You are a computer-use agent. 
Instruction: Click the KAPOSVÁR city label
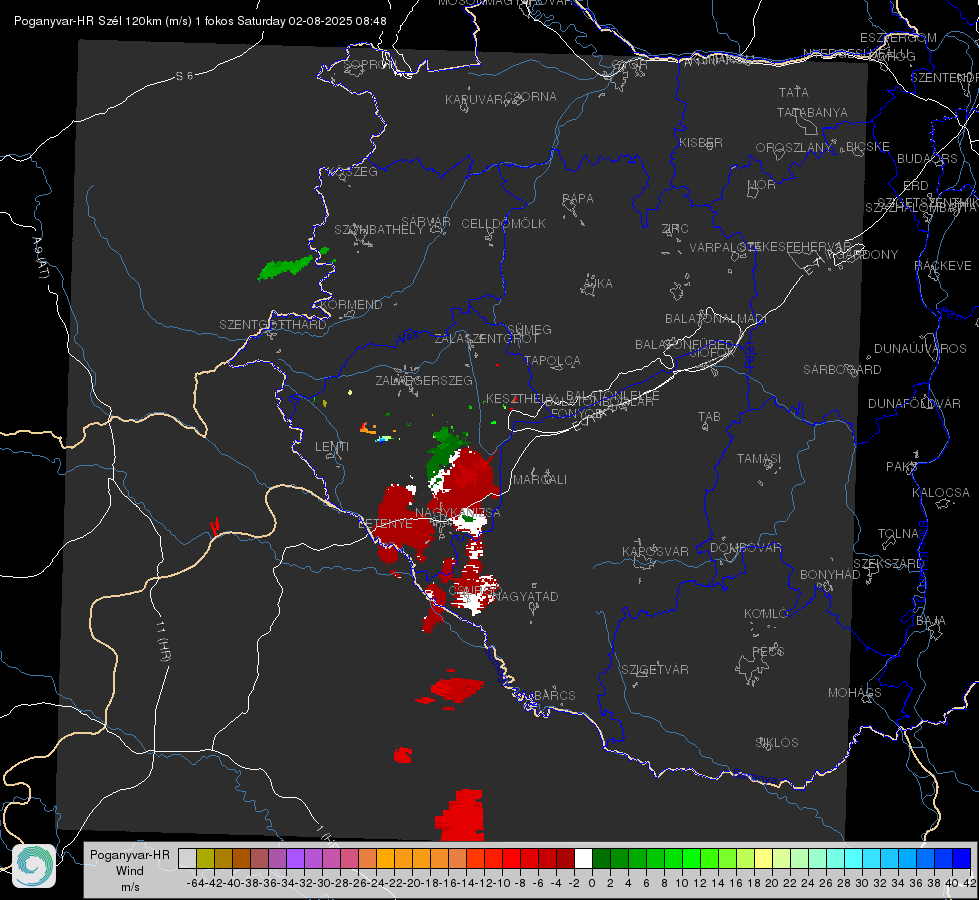pyautogui.click(x=656, y=552)
